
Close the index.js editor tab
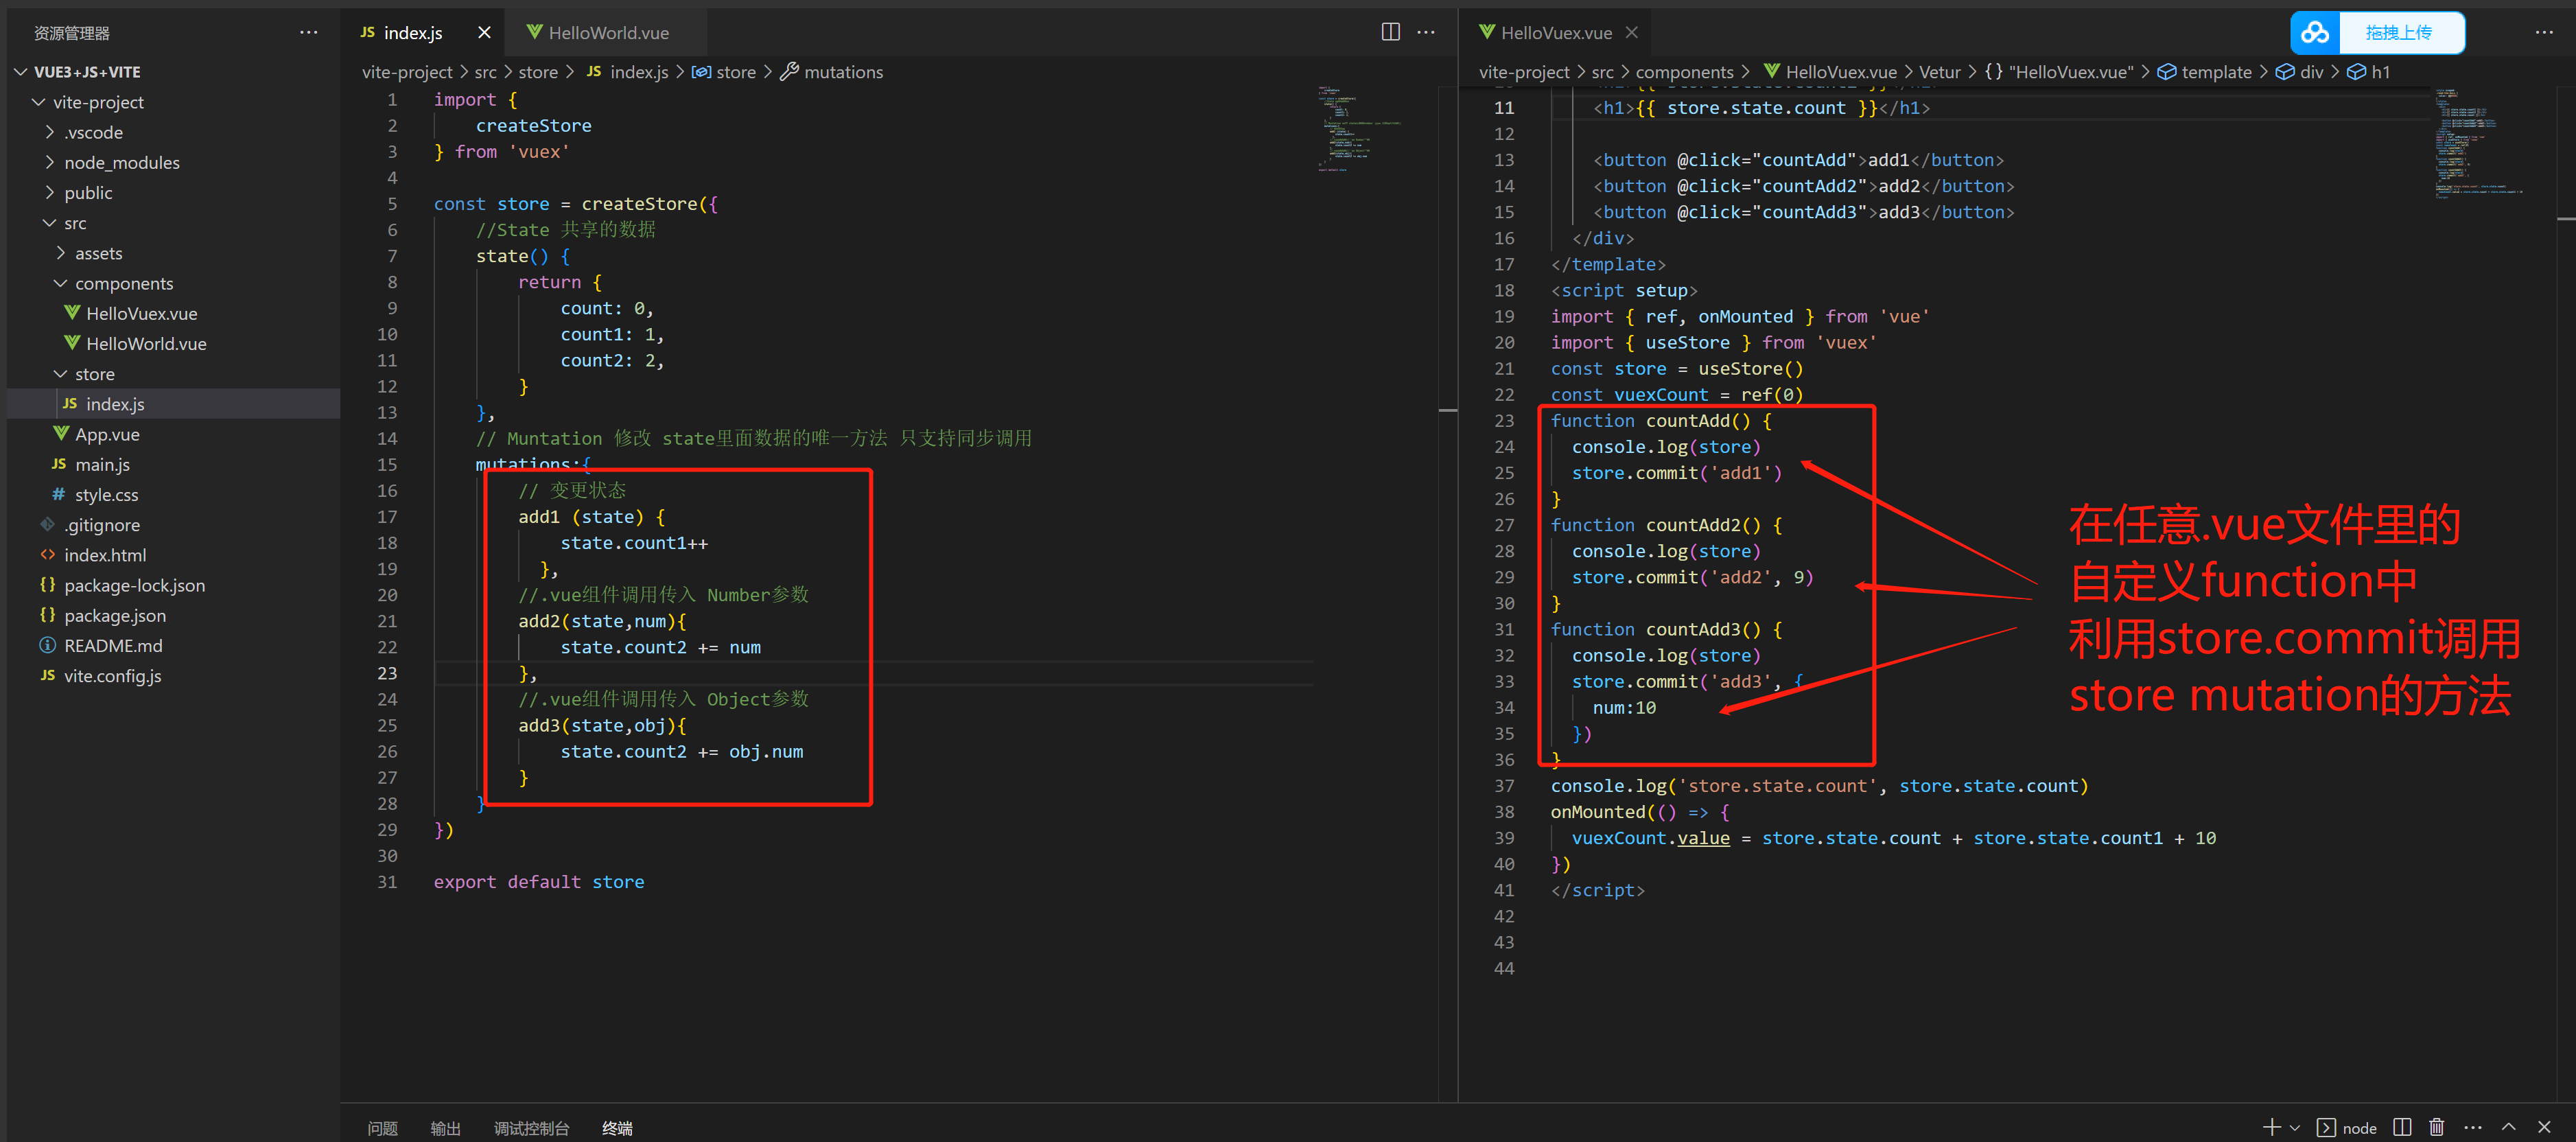coord(484,33)
